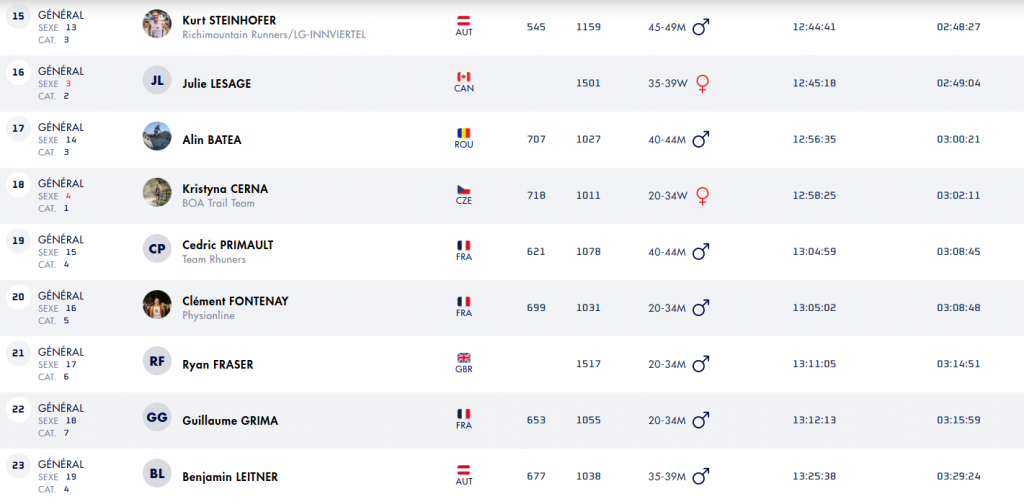Viewport: 1024px width, 504px height.
Task: Click Kurt Steinhofer's profile photo
Action: [x=157, y=24]
